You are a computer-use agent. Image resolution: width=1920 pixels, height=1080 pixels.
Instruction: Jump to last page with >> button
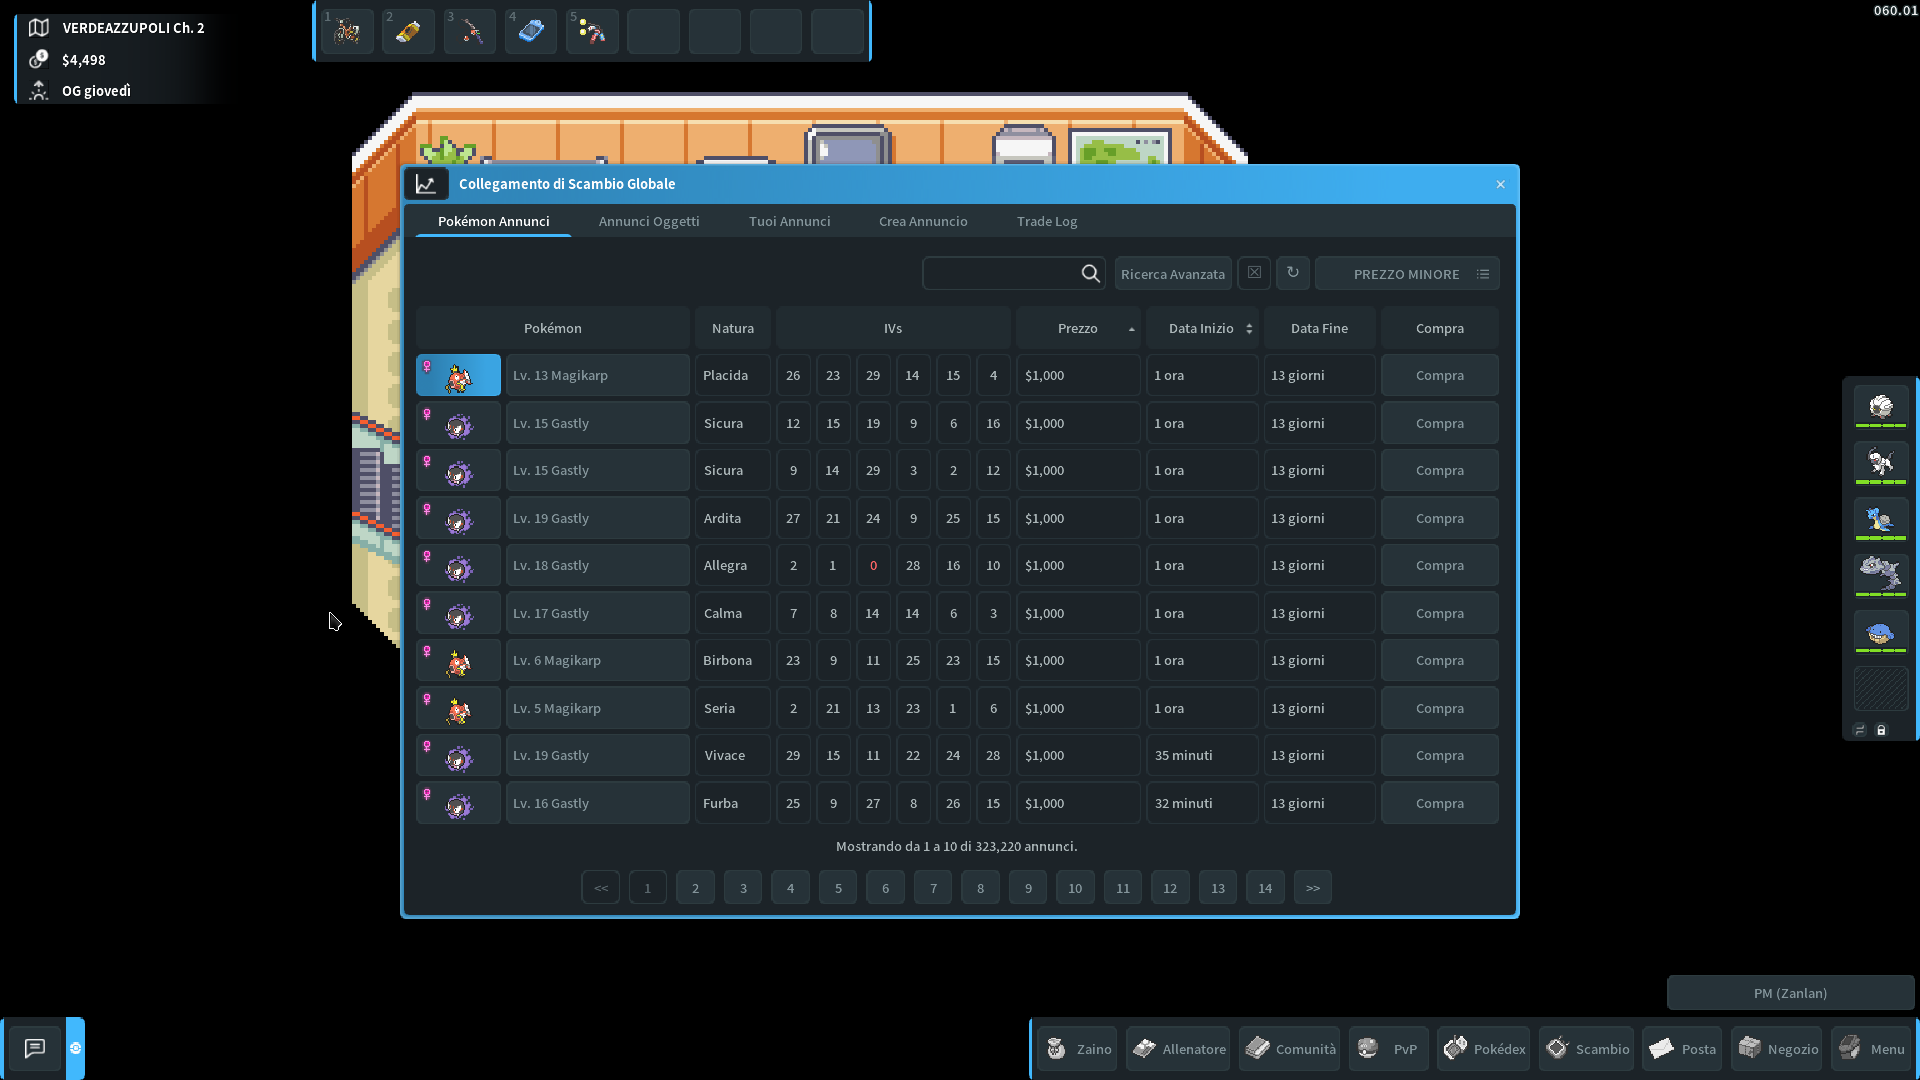pos(1313,888)
